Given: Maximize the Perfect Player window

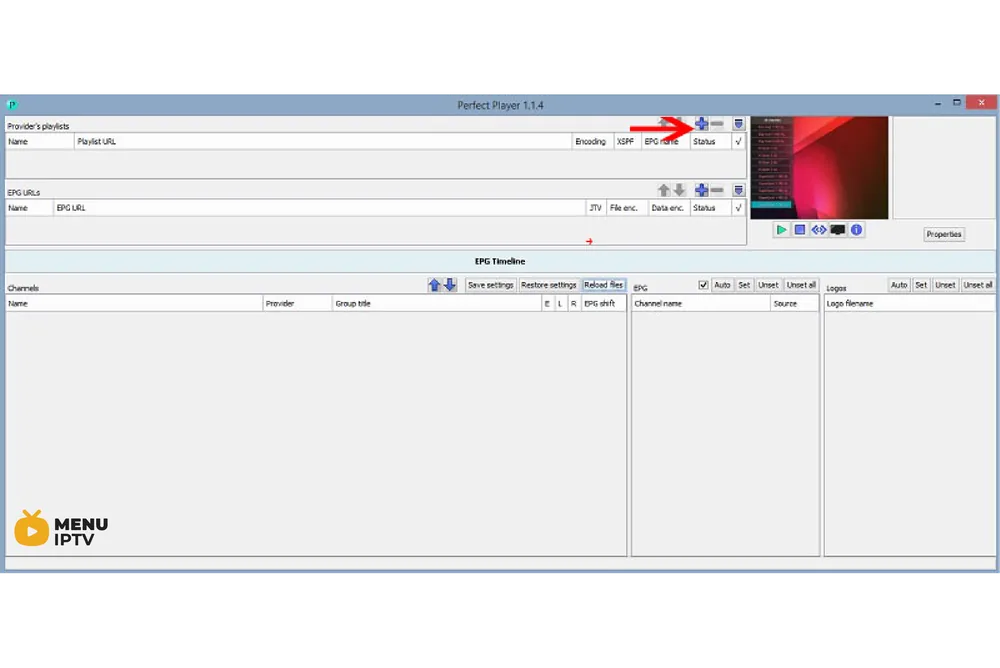Looking at the screenshot, I should pos(957,103).
